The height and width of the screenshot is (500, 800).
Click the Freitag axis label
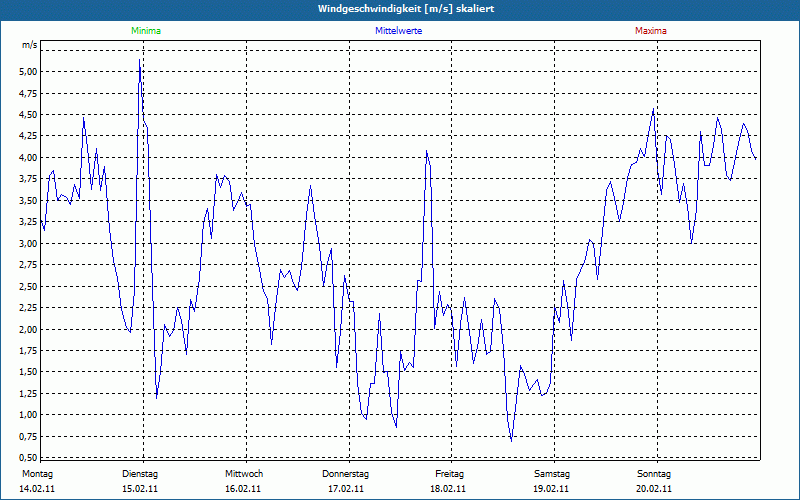point(449,473)
